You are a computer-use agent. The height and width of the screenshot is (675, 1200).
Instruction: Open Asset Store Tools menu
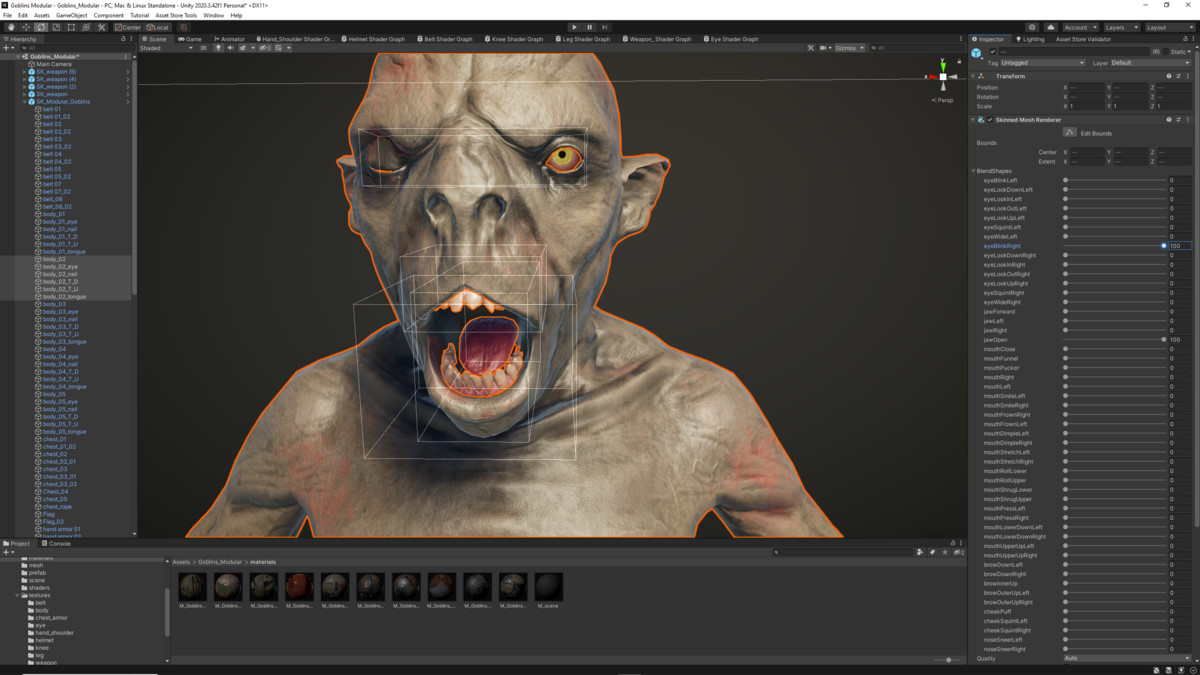point(176,15)
